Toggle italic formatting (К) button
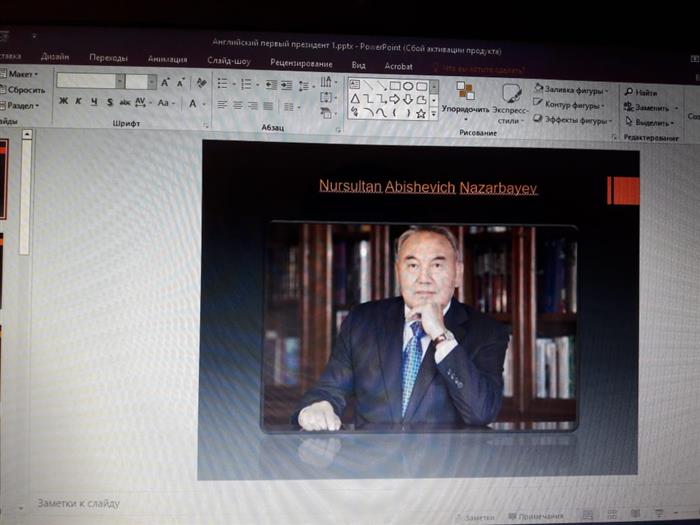This screenshot has width=700, height=525. pyautogui.click(x=79, y=101)
